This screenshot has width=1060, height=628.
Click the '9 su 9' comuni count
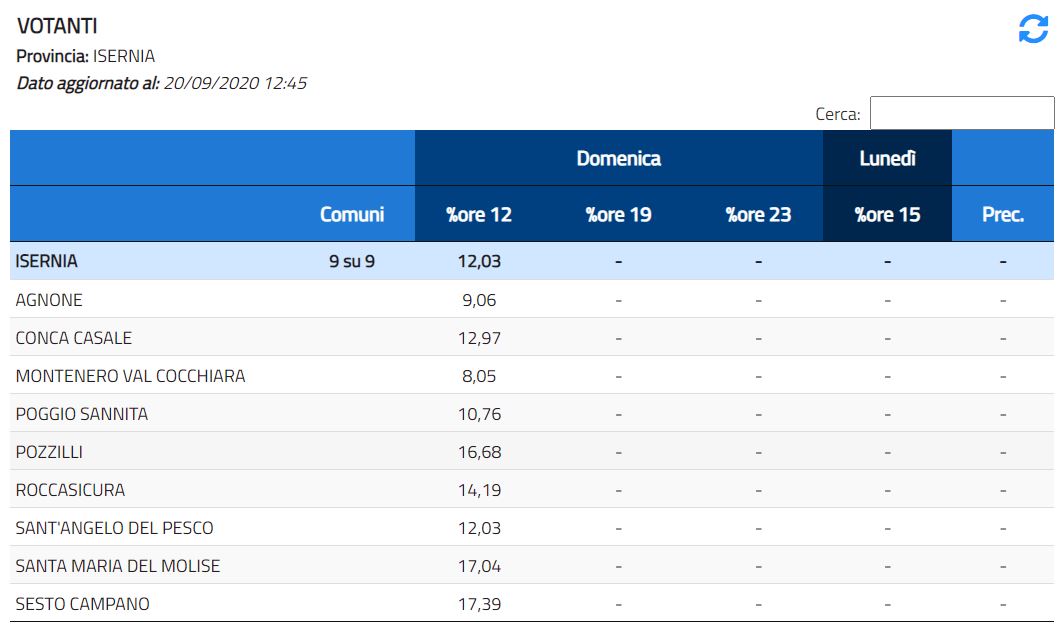pyautogui.click(x=352, y=261)
